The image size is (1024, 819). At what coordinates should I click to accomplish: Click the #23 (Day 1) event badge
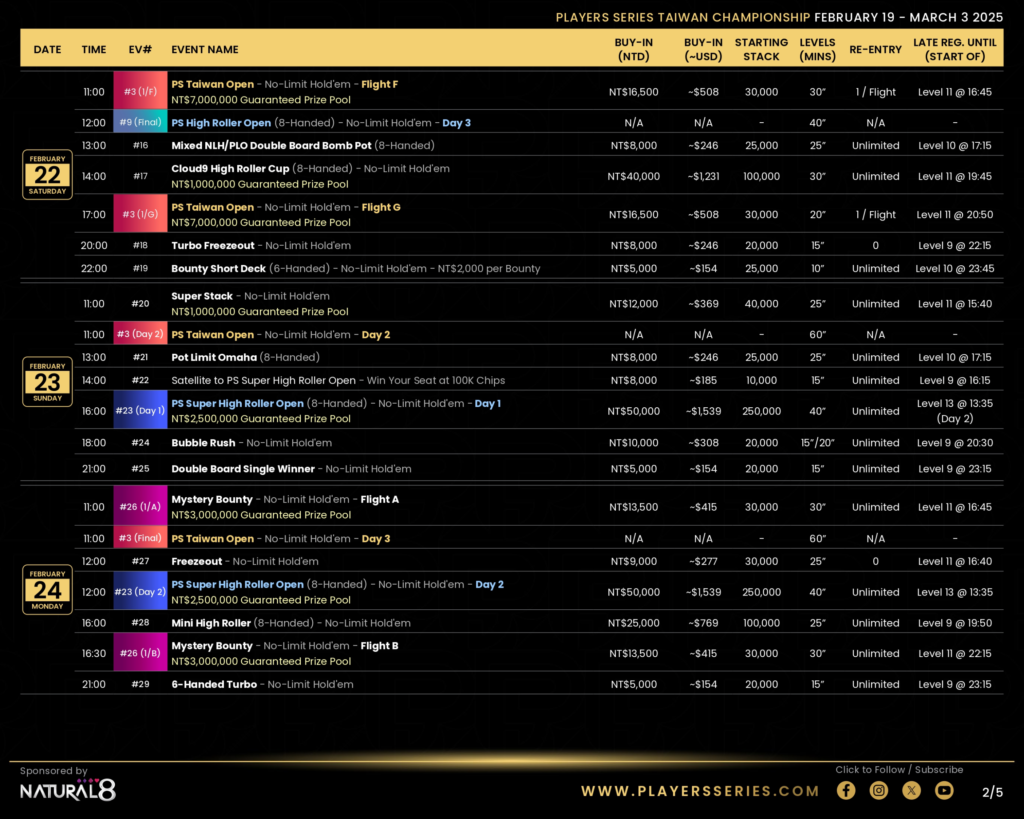point(140,411)
